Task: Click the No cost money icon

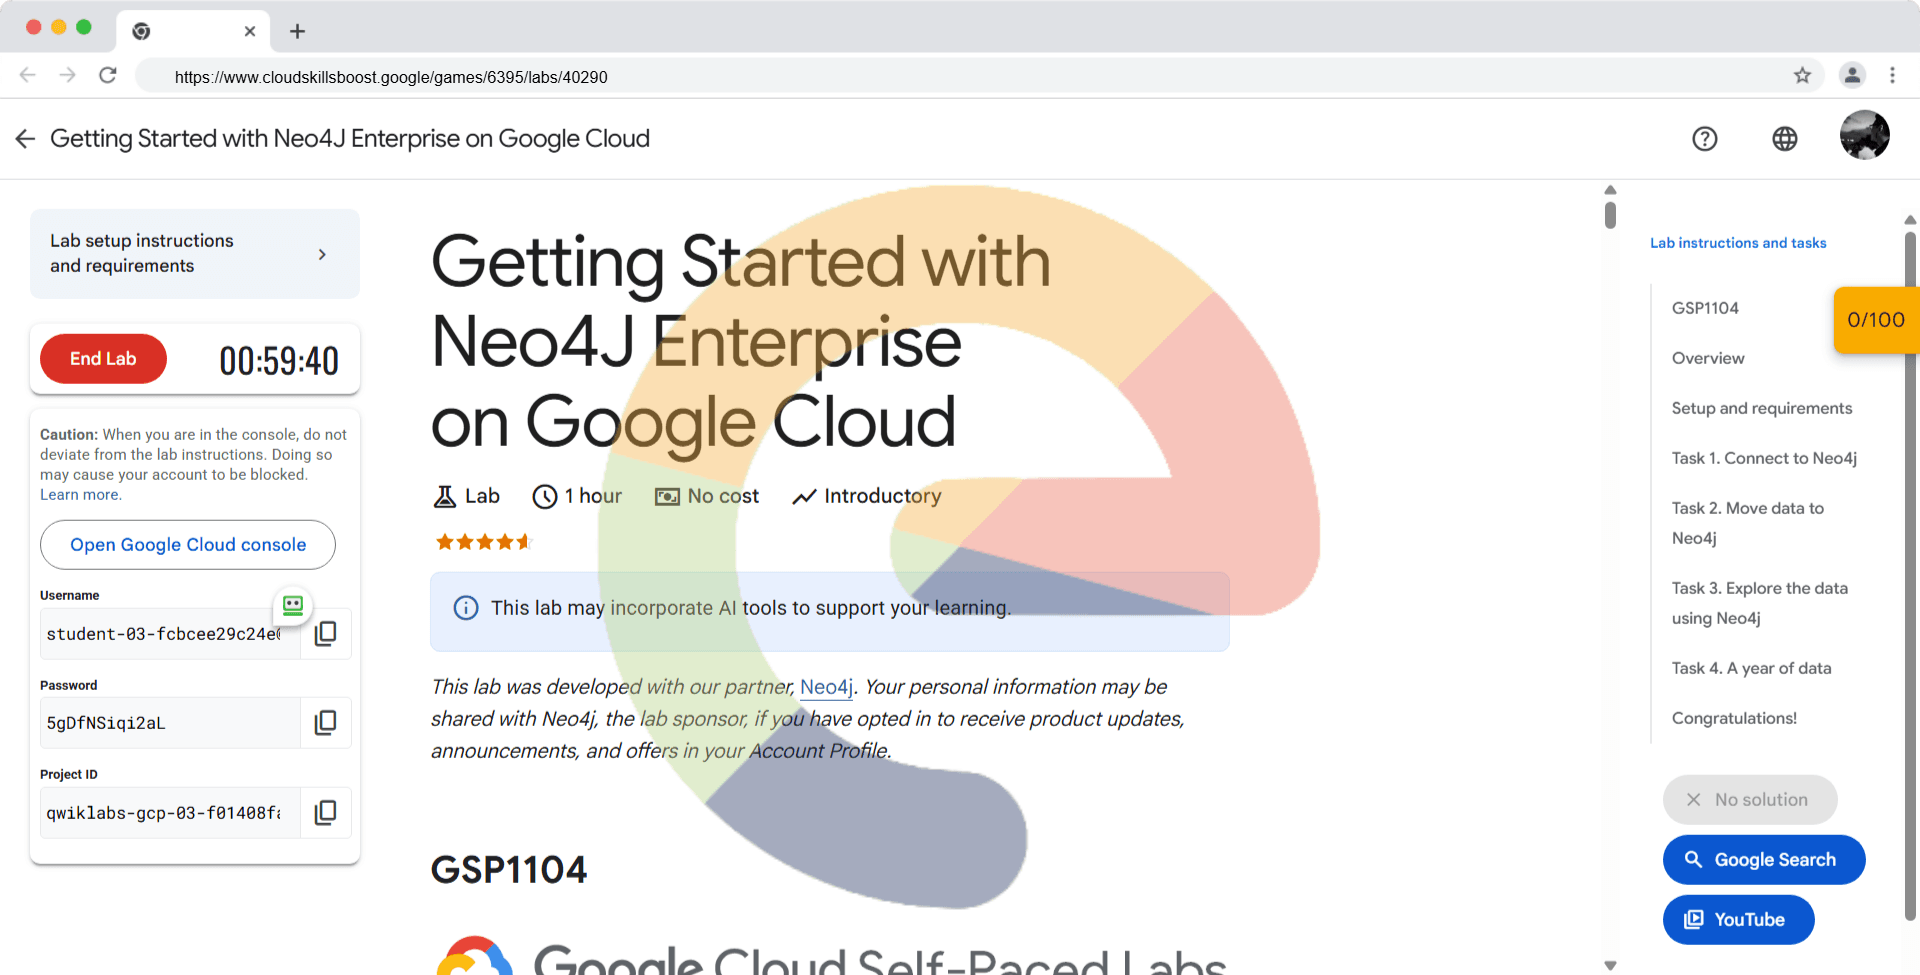Action: [667, 496]
